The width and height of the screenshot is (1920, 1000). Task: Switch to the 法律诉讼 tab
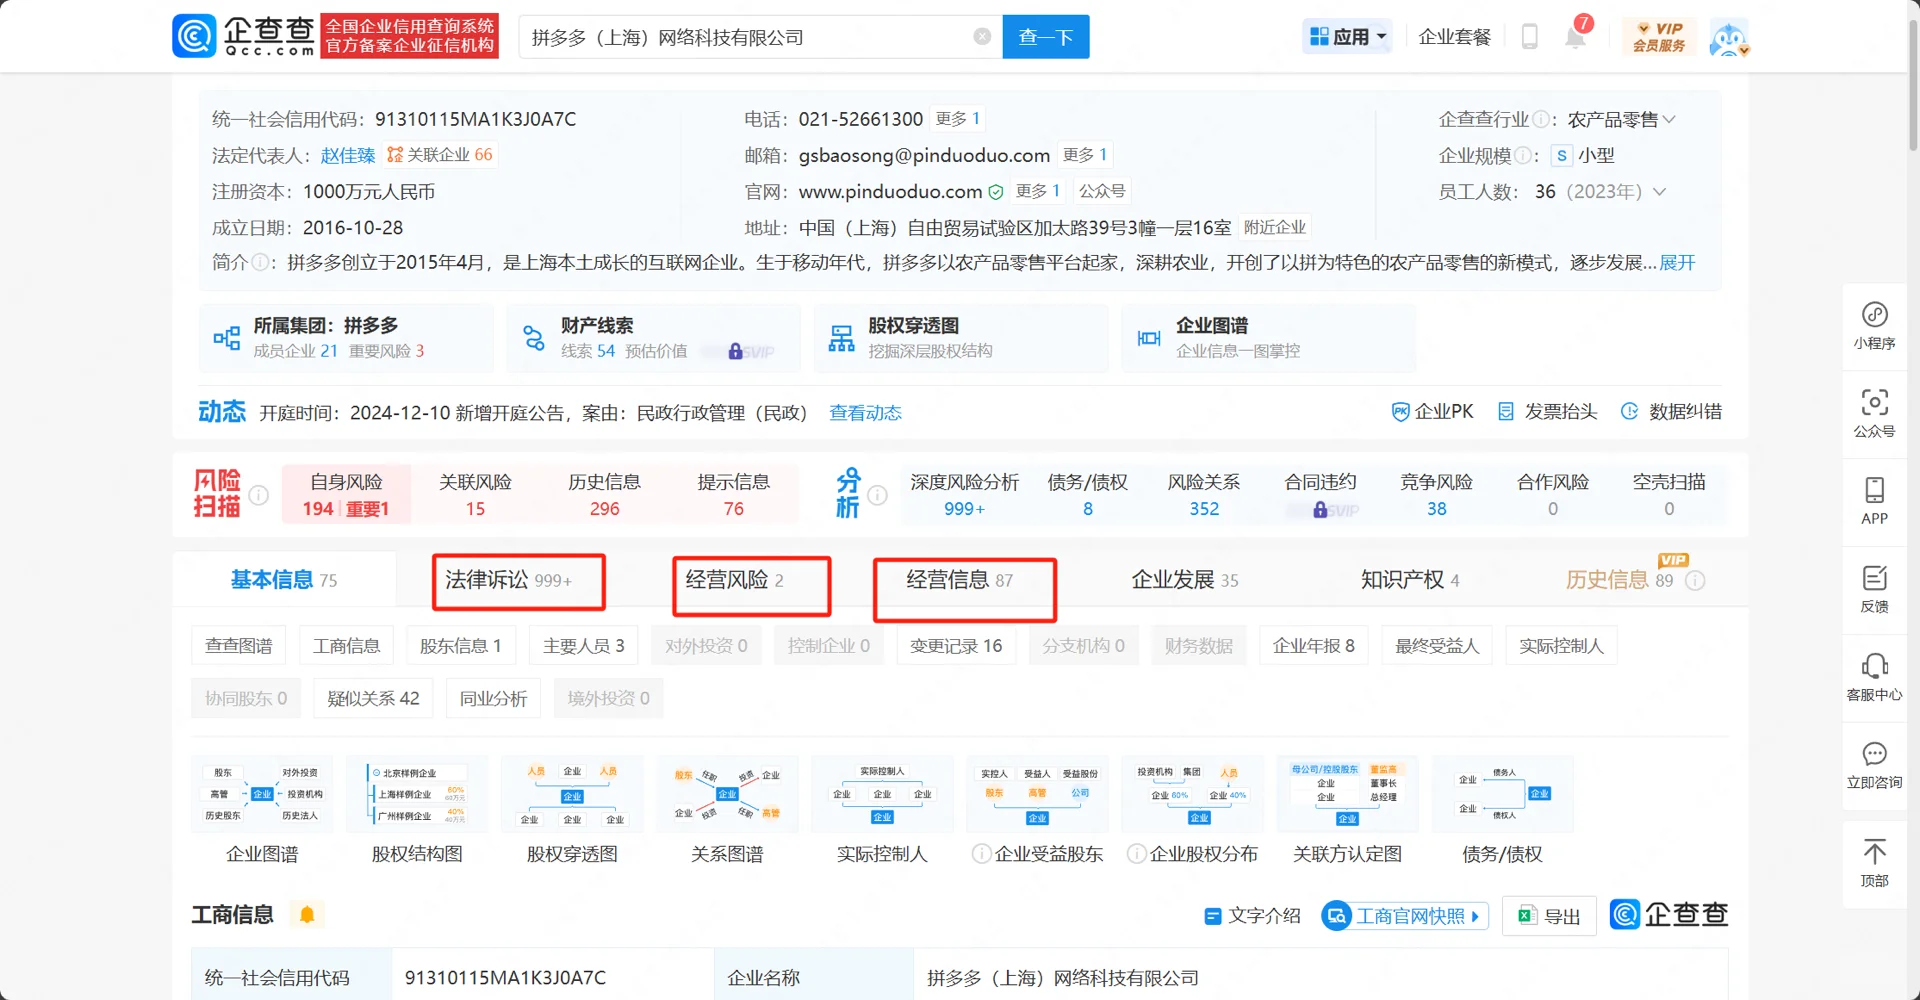tap(508, 580)
